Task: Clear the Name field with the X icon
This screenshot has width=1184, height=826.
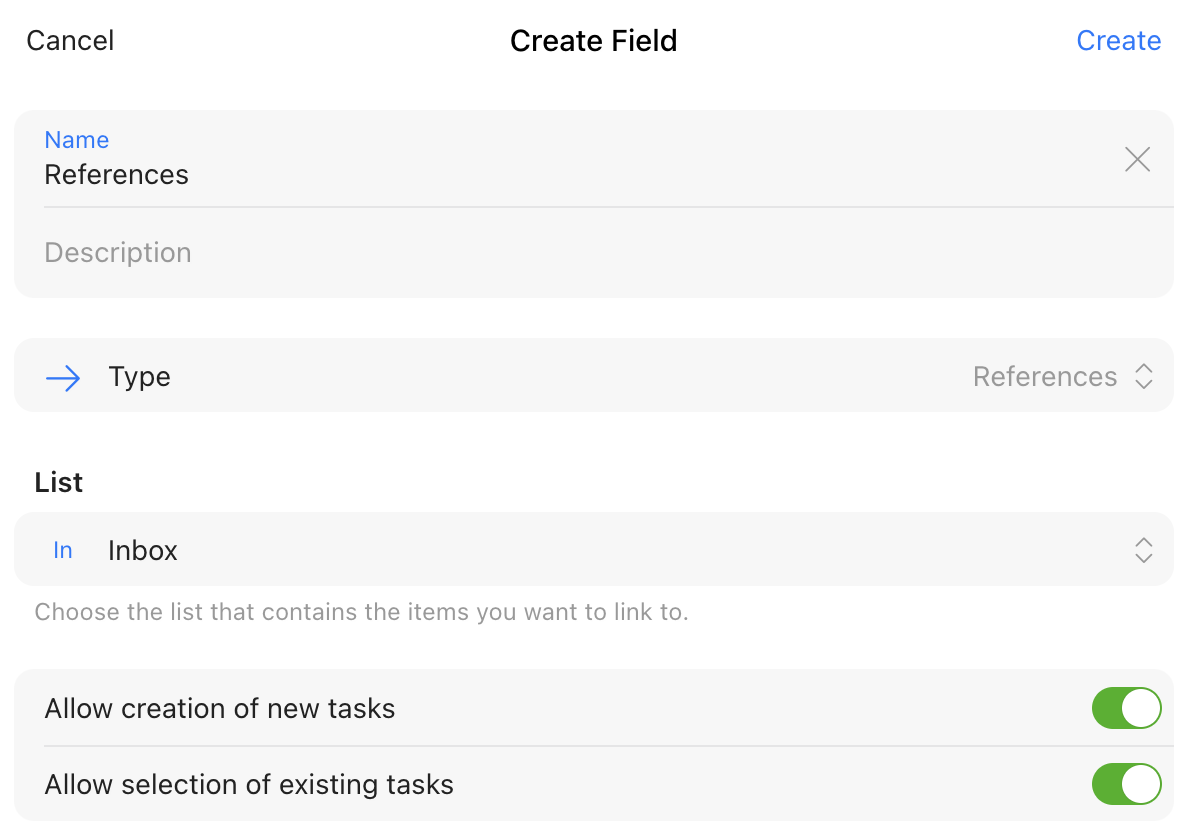Action: coord(1137,160)
